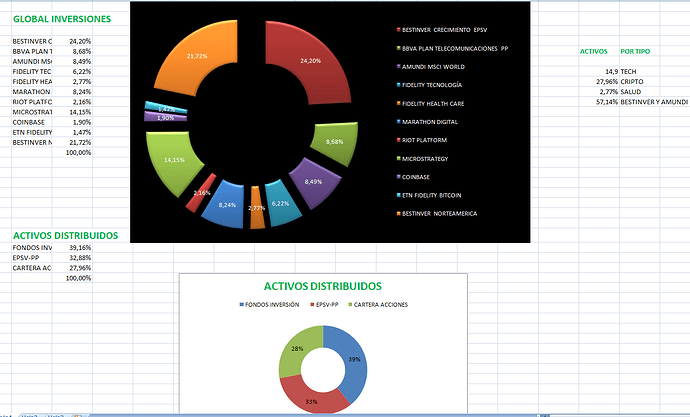Select legend entry BESTINVER CRECIMIENTO EPSV
The height and width of the screenshot is (417, 690).
point(442,30)
